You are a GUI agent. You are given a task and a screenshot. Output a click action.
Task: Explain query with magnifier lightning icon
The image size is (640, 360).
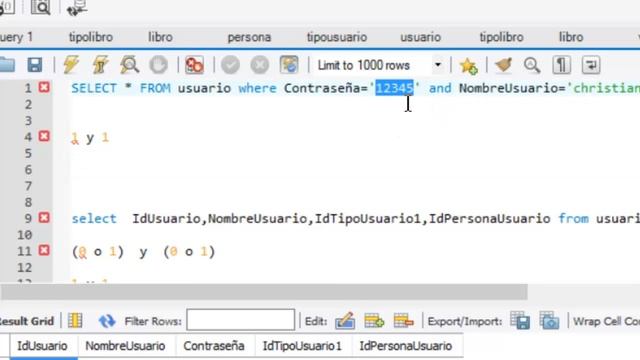coord(129,65)
